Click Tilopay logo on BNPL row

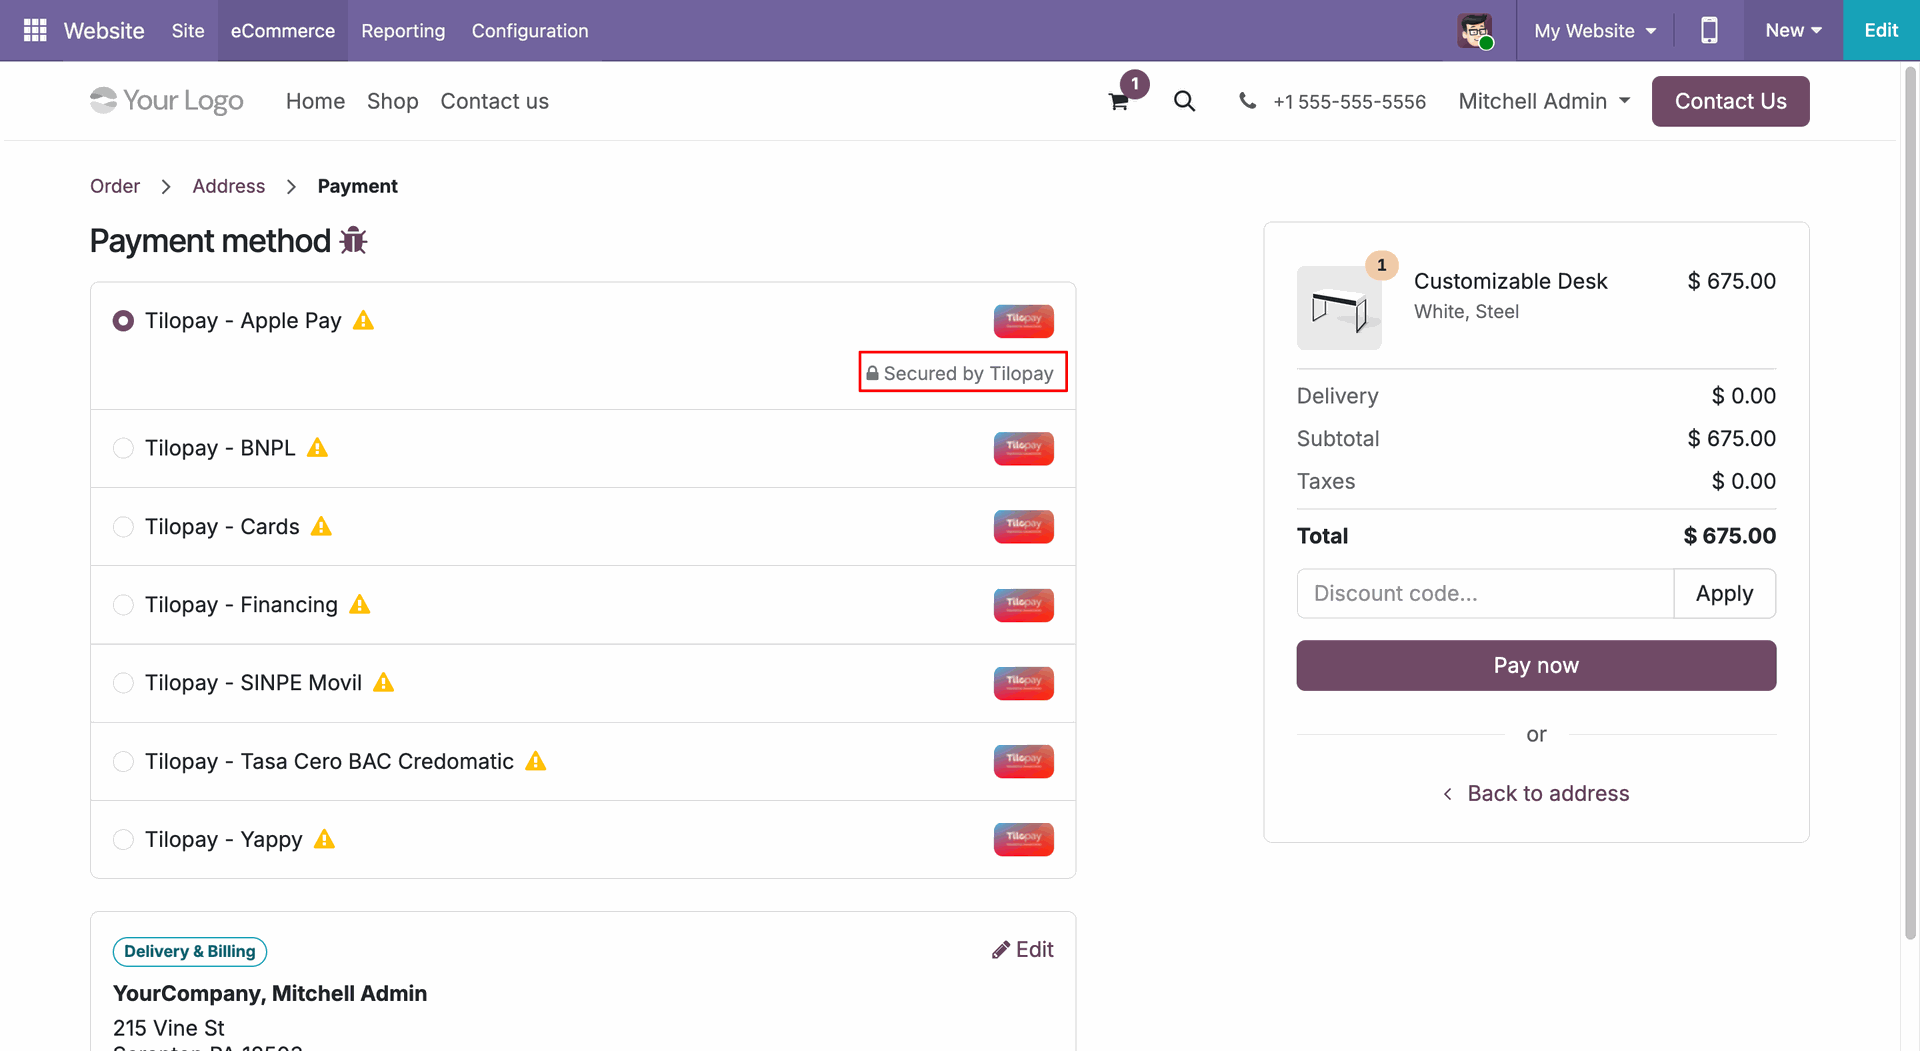1023,448
